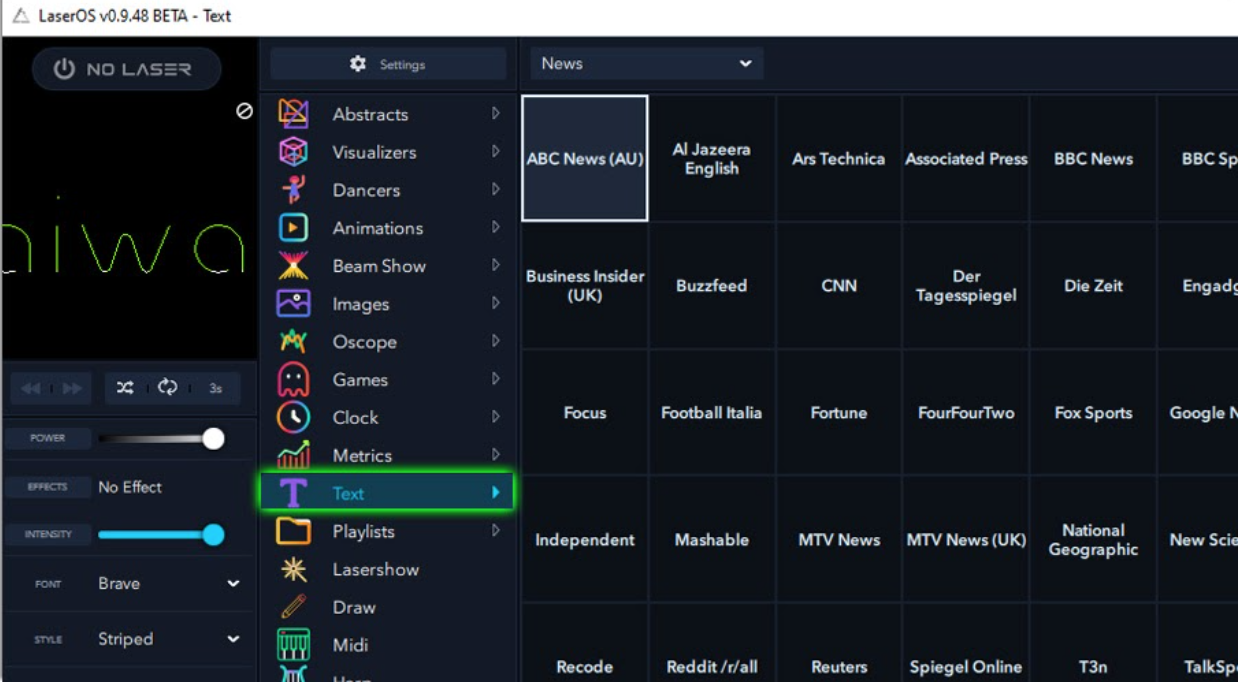The image size is (1238, 684).
Task: Click the Abstracts category icon
Action: pyautogui.click(x=293, y=114)
